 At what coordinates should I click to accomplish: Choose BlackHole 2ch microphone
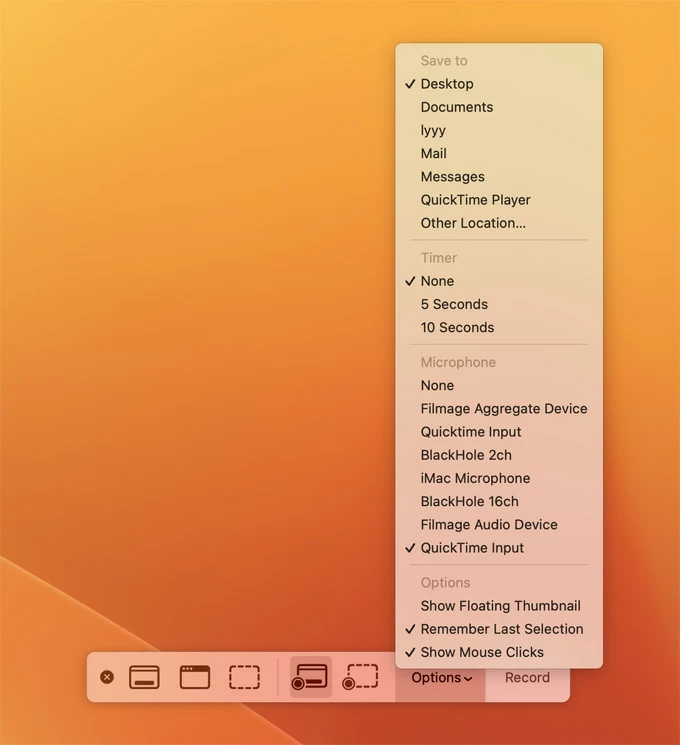click(x=466, y=455)
